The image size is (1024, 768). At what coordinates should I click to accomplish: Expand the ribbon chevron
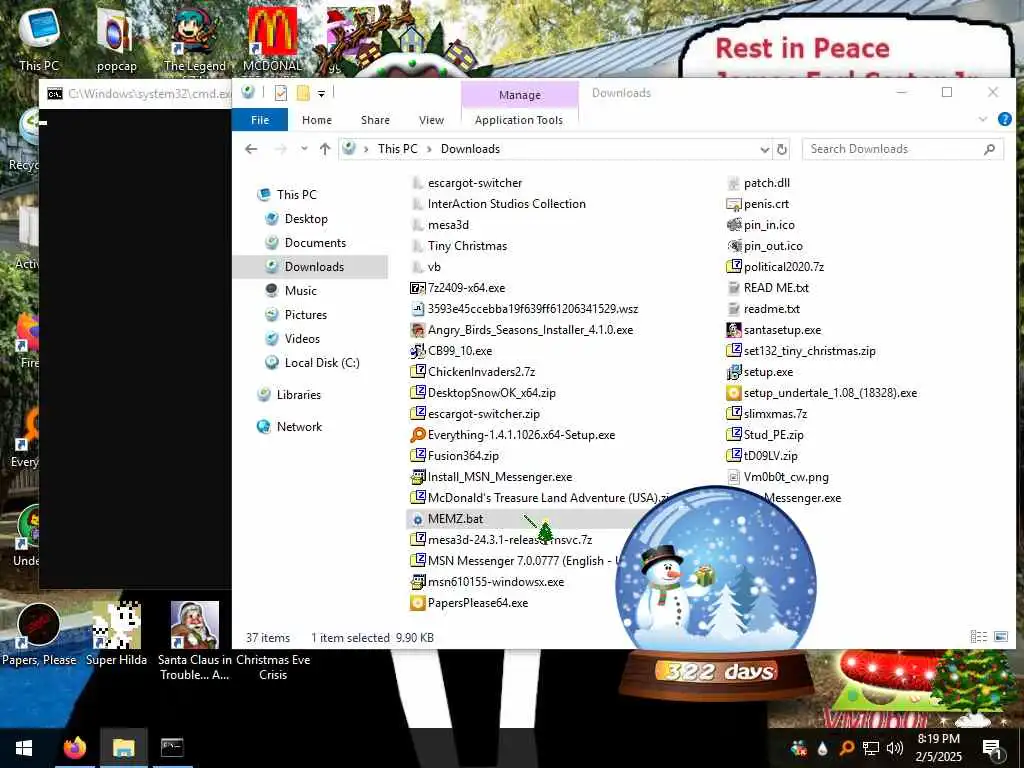[x=983, y=119]
